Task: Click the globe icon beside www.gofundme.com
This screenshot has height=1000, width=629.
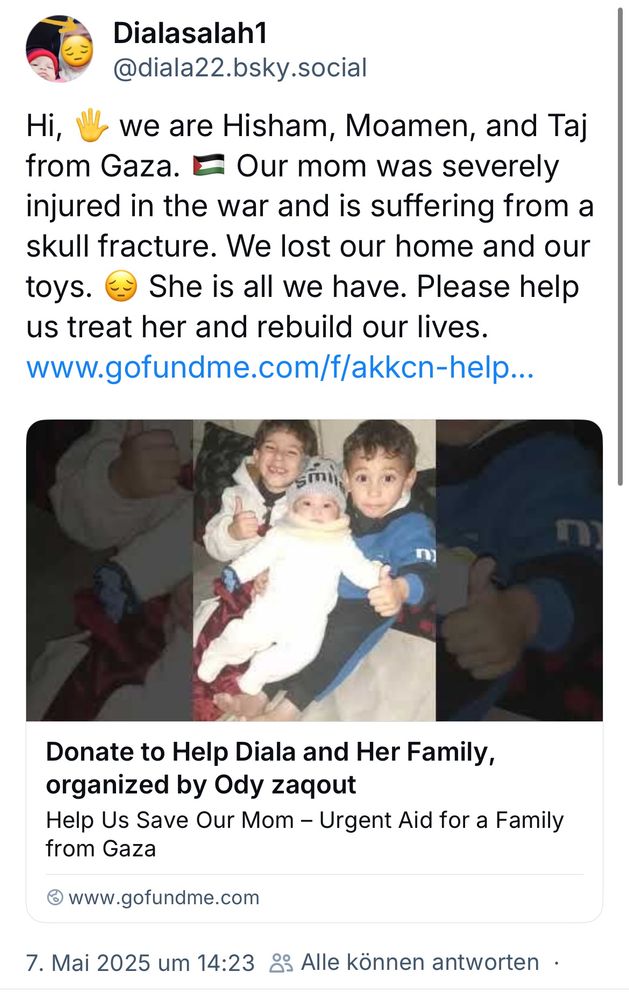Action: (x=55, y=897)
